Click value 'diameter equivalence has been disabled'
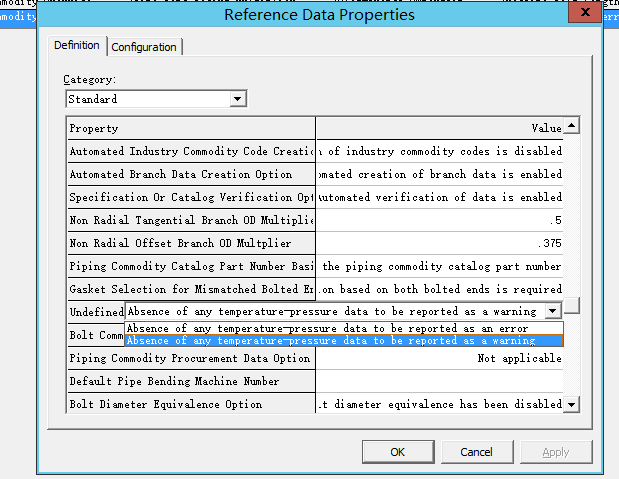The image size is (619, 479). point(439,404)
